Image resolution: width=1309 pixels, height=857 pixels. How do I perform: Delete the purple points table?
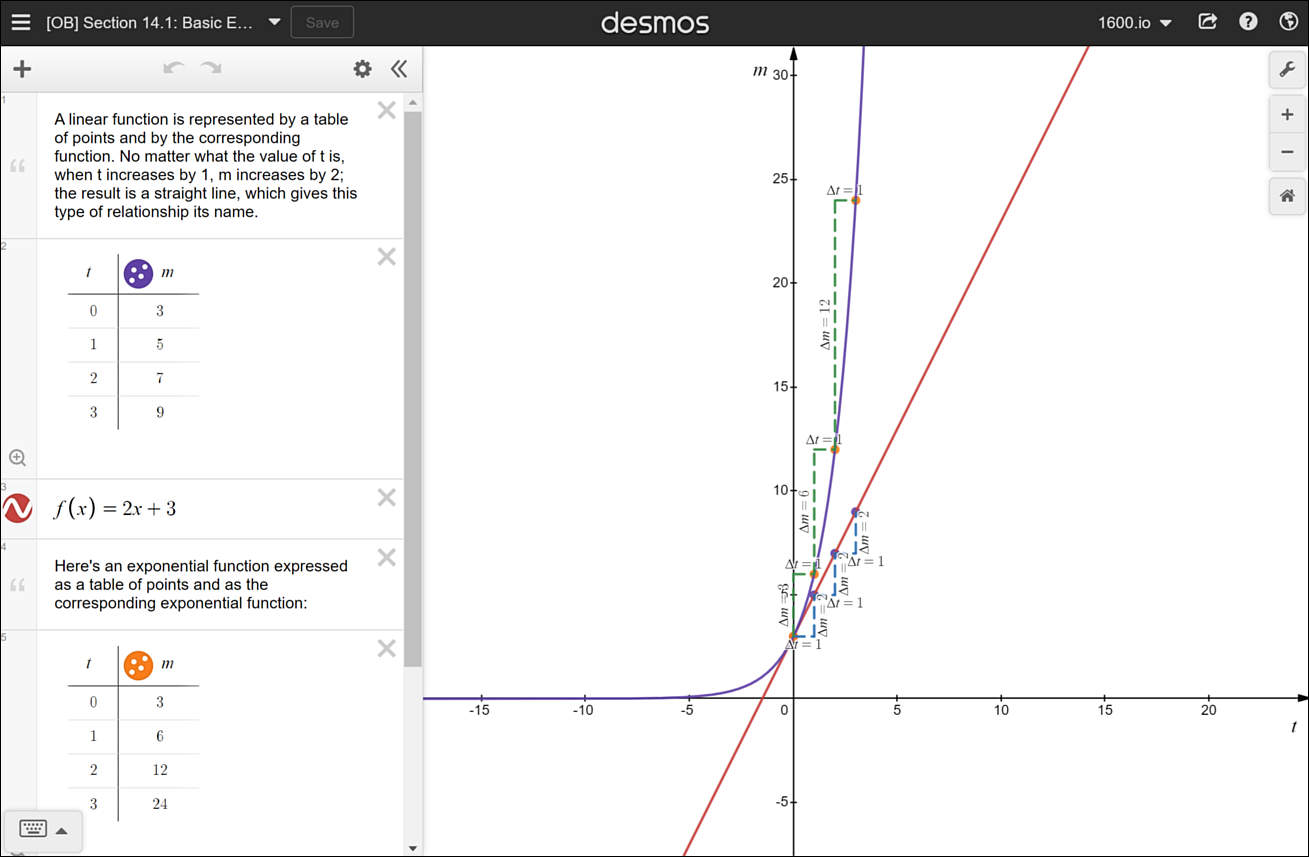tap(386, 257)
